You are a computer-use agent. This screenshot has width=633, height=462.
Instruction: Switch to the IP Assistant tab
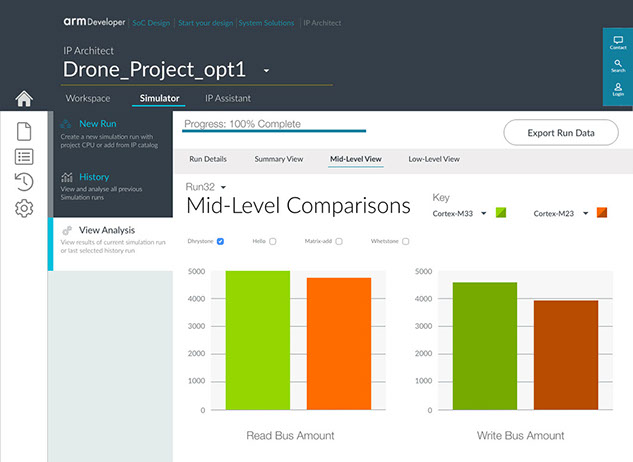pyautogui.click(x=227, y=98)
